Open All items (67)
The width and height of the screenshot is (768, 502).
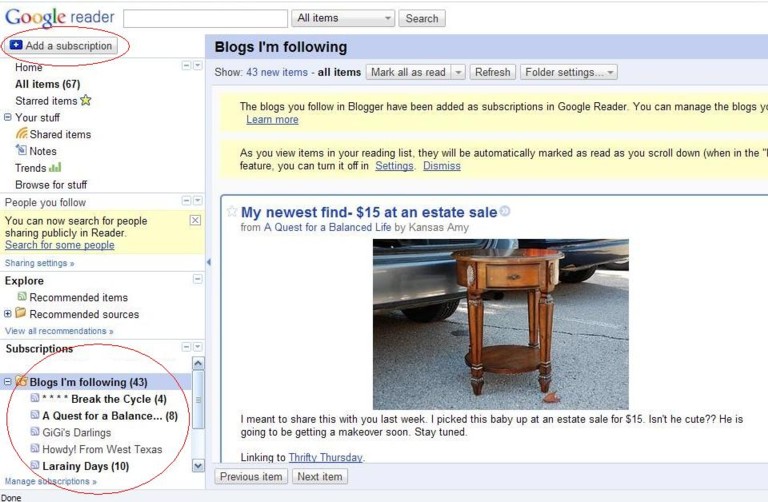(x=48, y=84)
